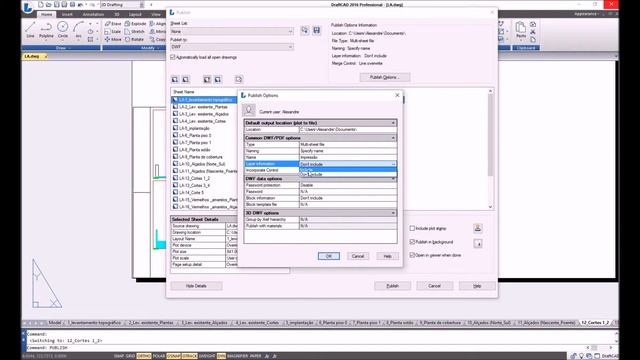Select the Arc tool
This screenshot has height=360, width=640.
78,30
